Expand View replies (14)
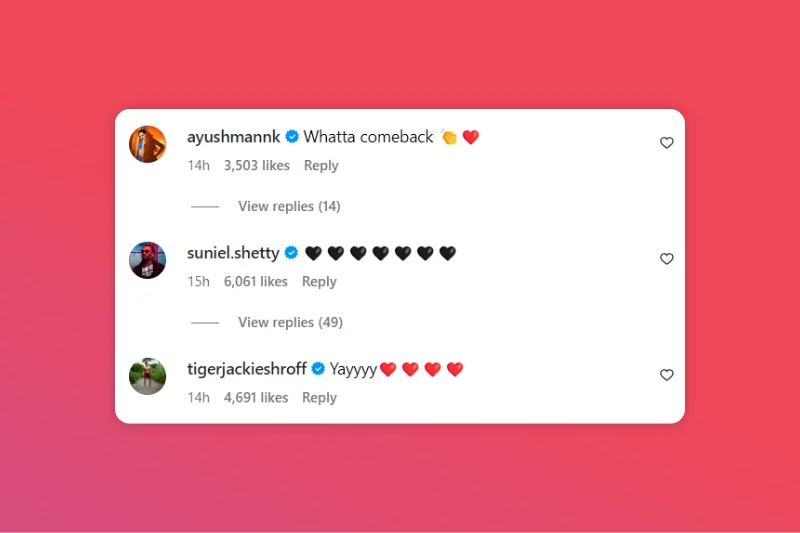Image resolution: width=800 pixels, height=533 pixels. pyautogui.click(x=289, y=206)
